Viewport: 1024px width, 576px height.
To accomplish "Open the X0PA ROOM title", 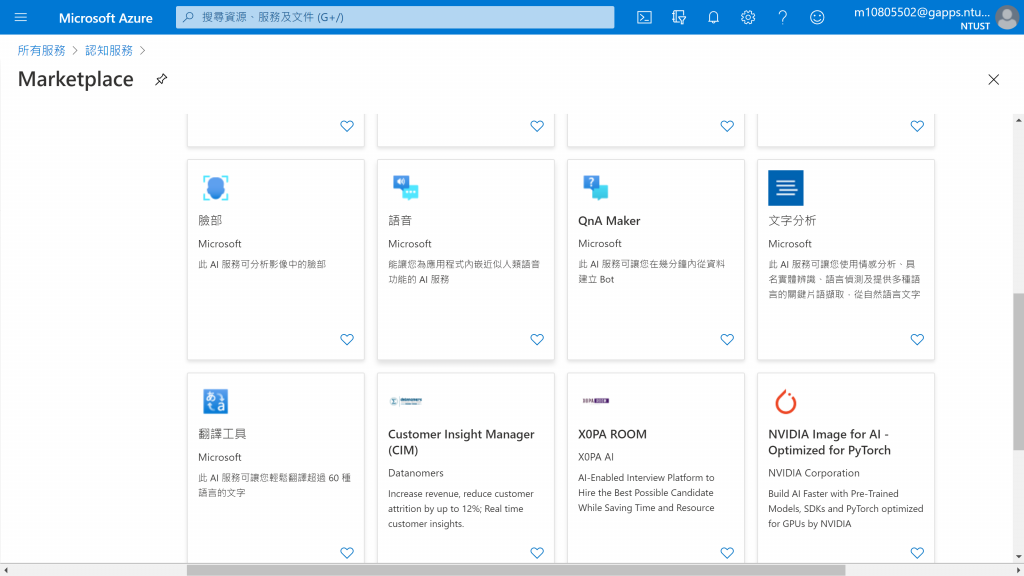I will click(x=612, y=434).
